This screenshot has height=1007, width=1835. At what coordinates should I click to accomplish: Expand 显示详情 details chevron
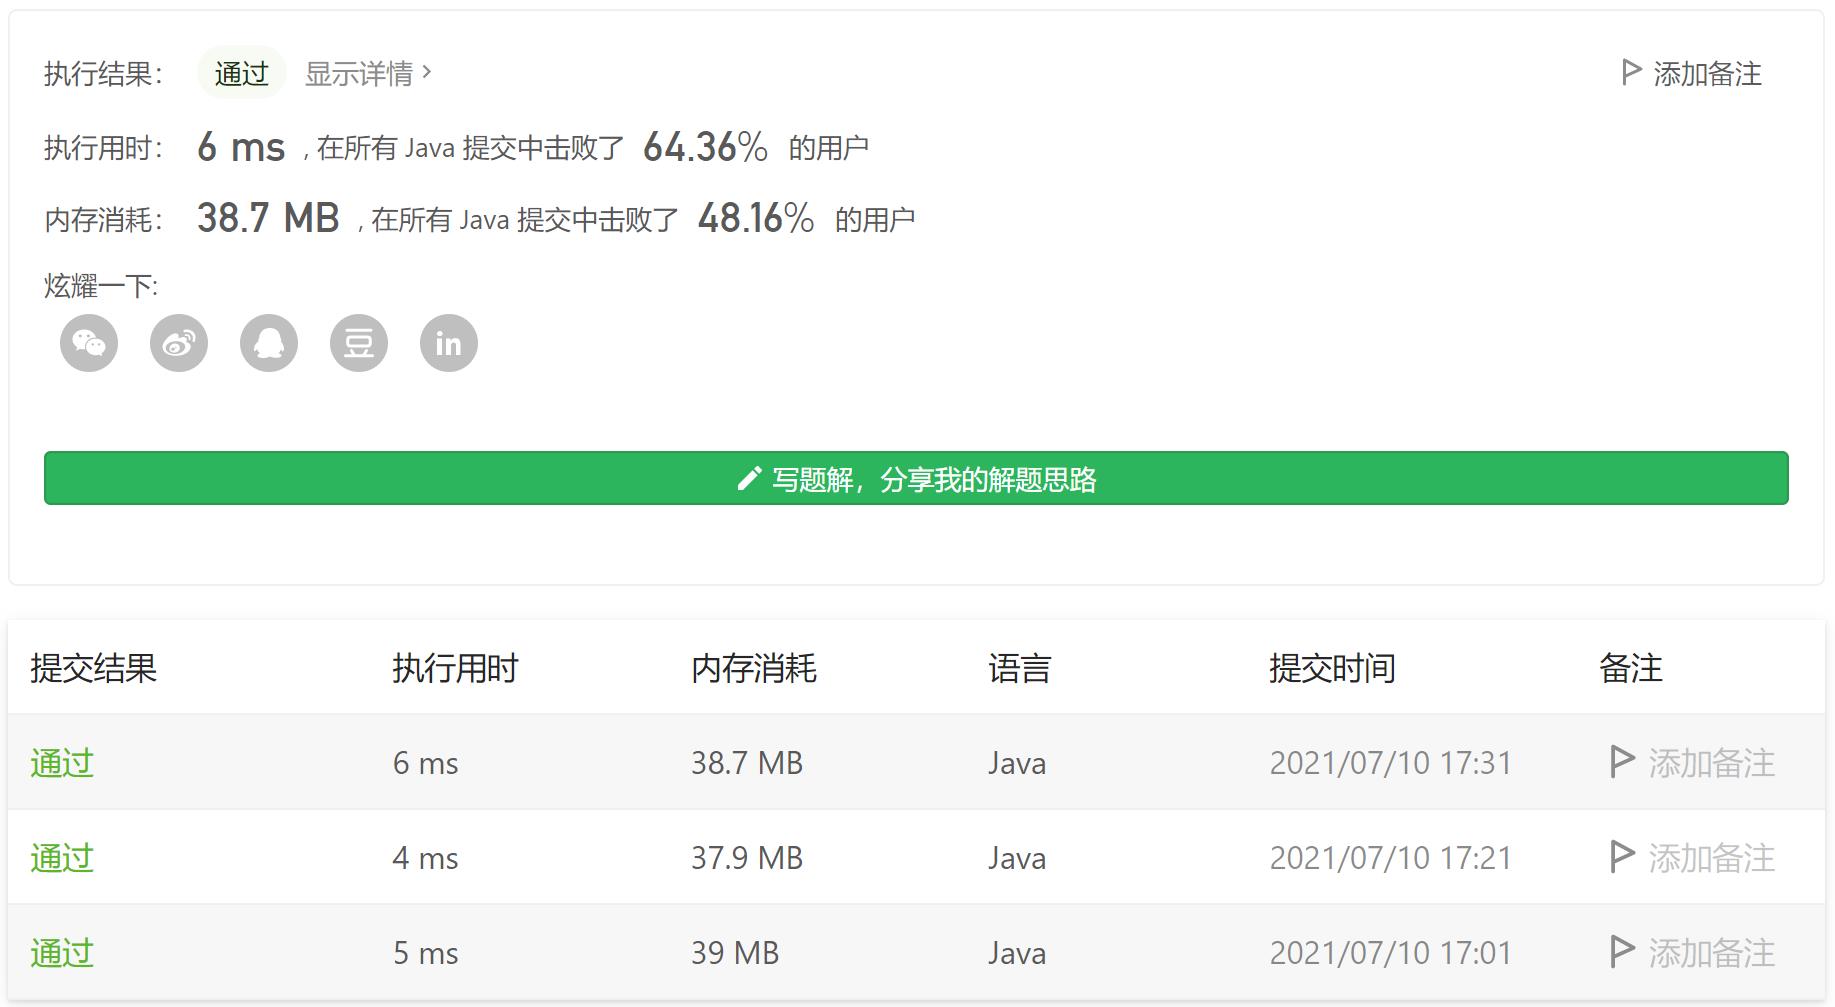click(427, 72)
